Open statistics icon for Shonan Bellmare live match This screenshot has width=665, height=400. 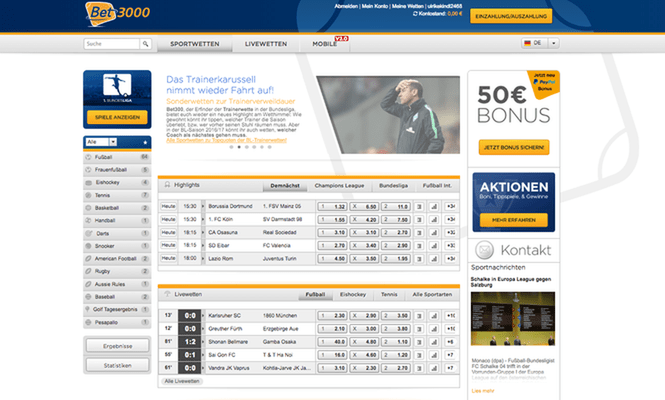434,342
